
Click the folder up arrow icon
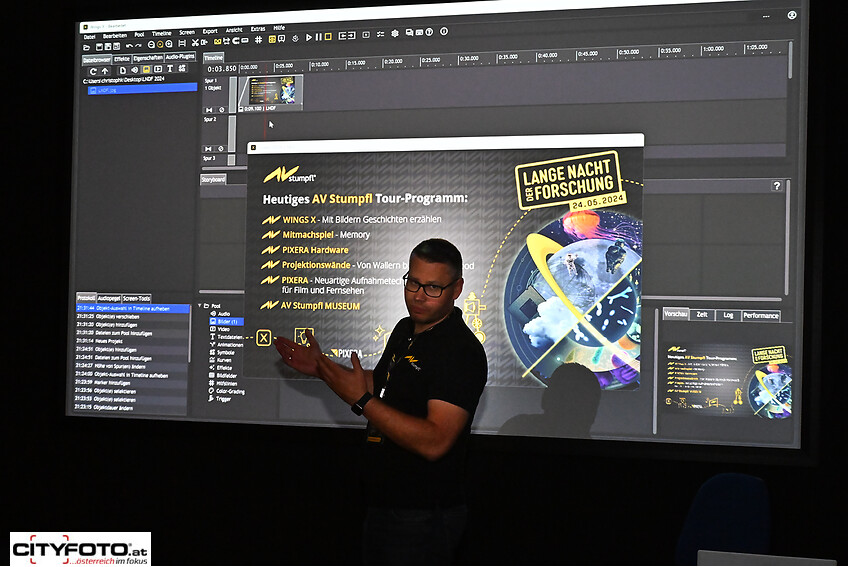[105, 71]
